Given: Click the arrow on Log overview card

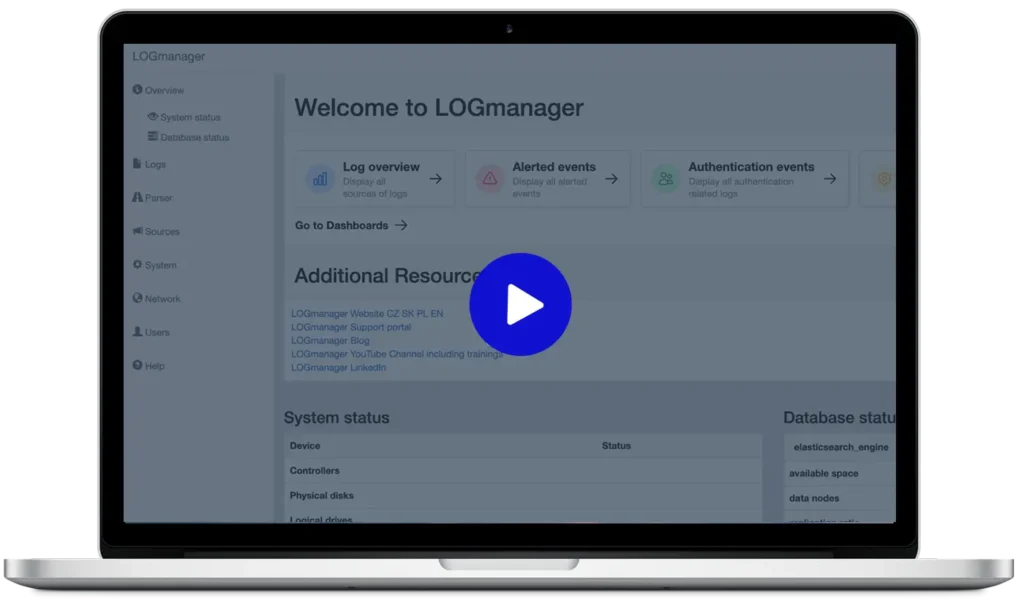Looking at the screenshot, I should point(436,178).
